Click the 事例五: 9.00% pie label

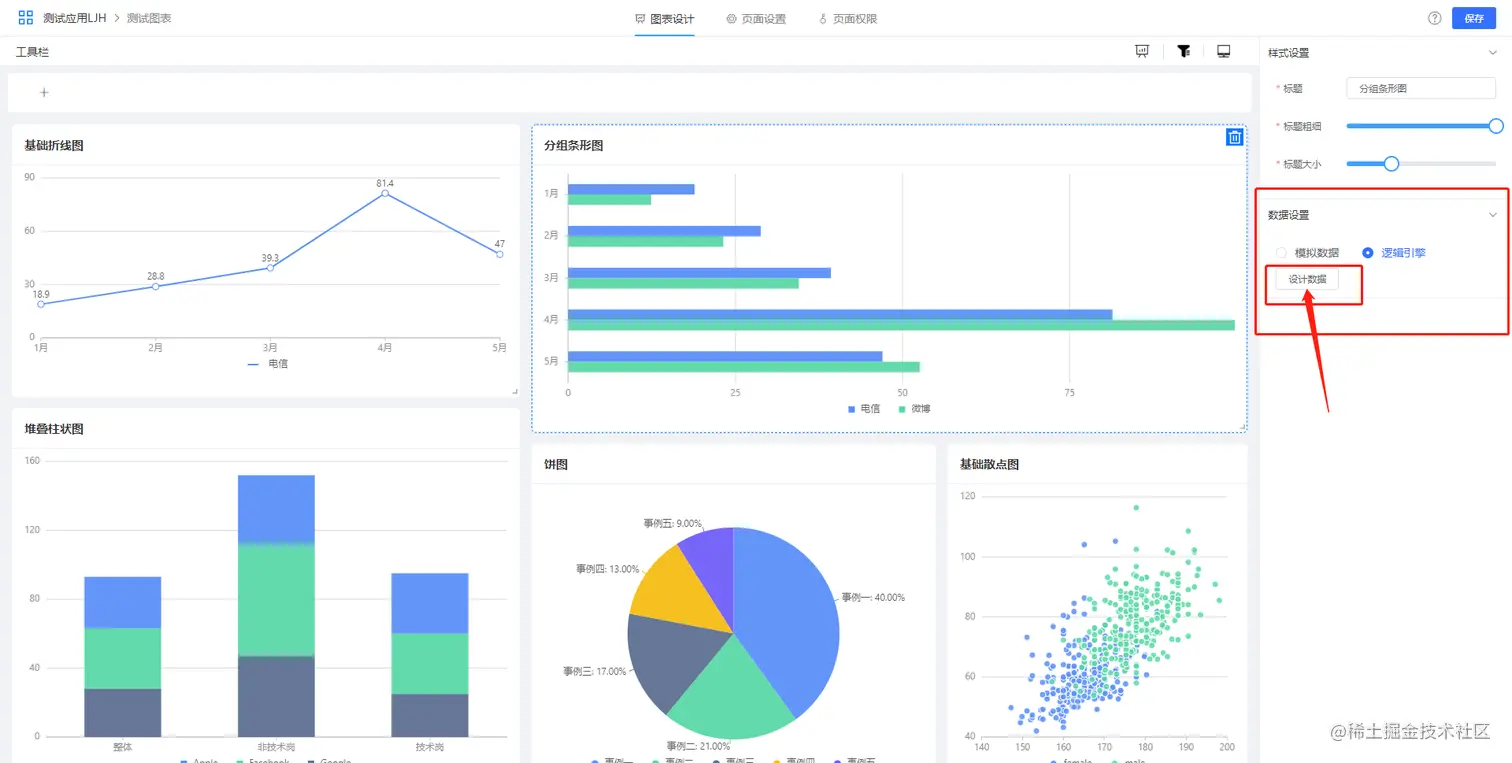point(673,523)
